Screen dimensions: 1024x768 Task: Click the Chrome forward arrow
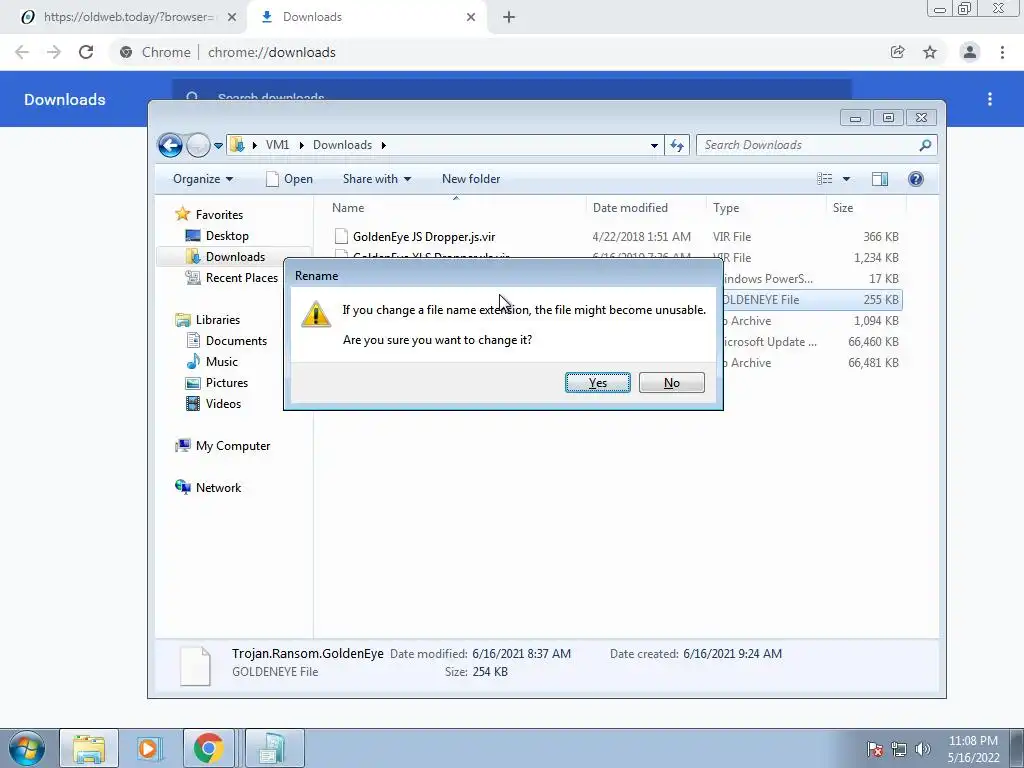pos(54,52)
